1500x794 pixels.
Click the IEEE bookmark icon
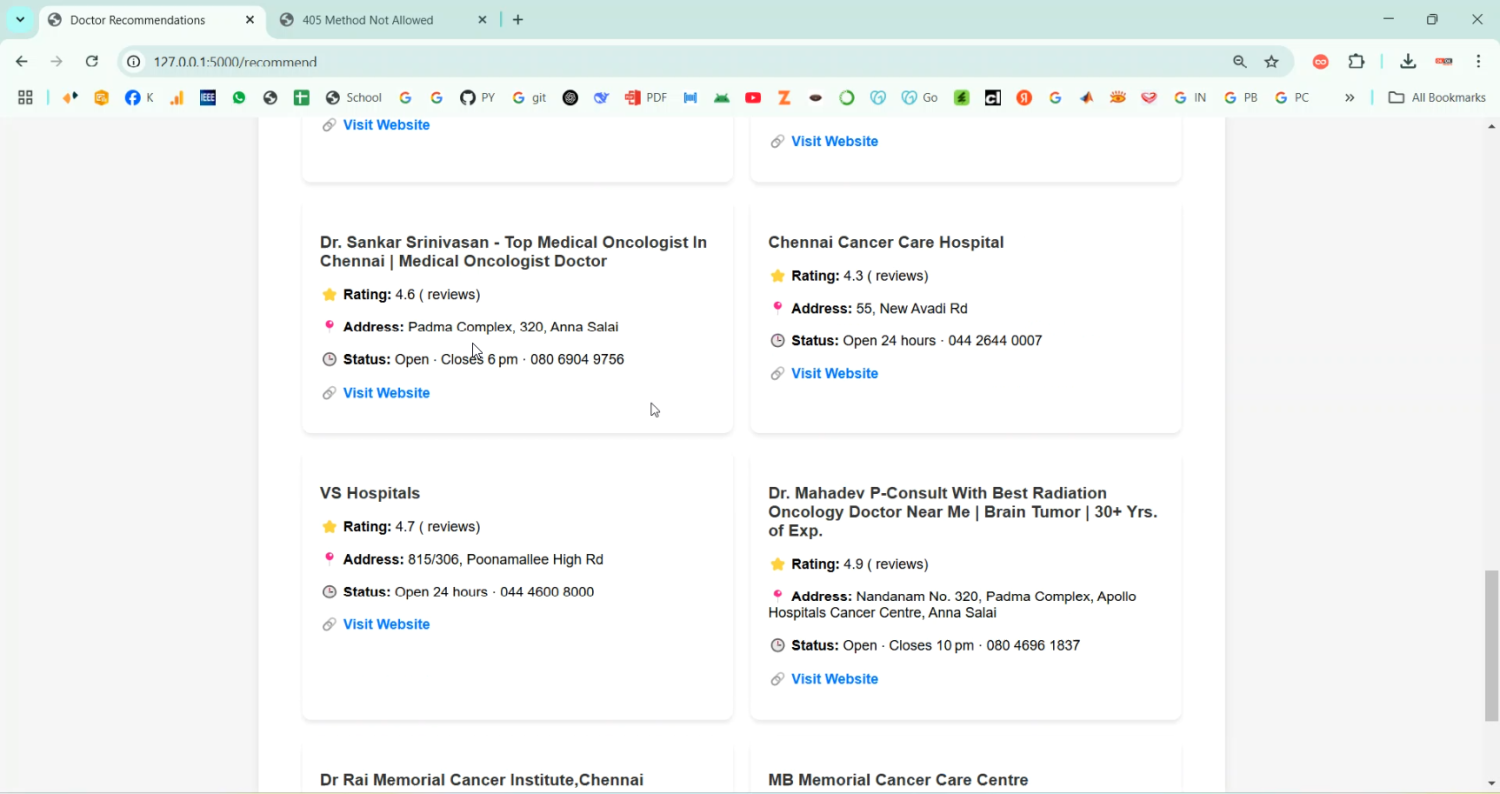pyautogui.click(x=208, y=98)
